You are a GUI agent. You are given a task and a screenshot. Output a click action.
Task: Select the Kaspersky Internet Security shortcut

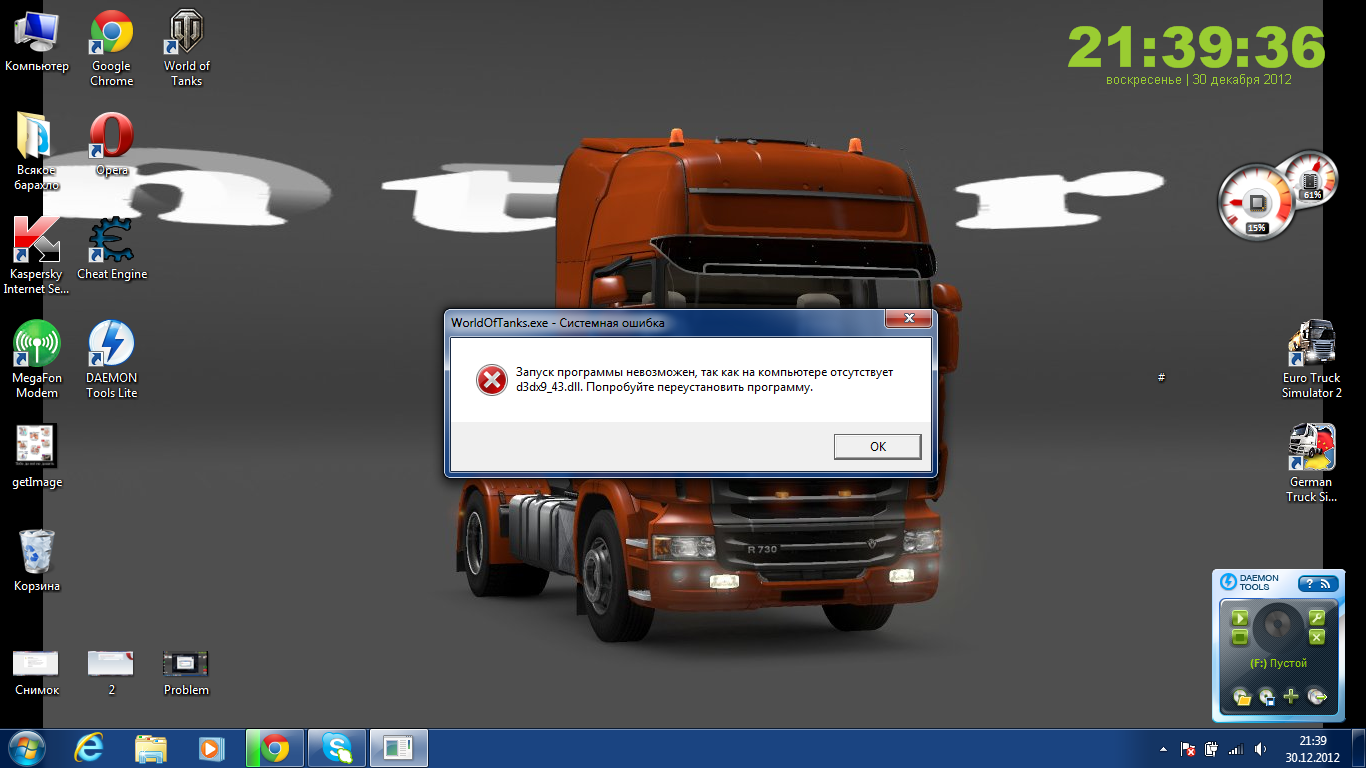37,256
